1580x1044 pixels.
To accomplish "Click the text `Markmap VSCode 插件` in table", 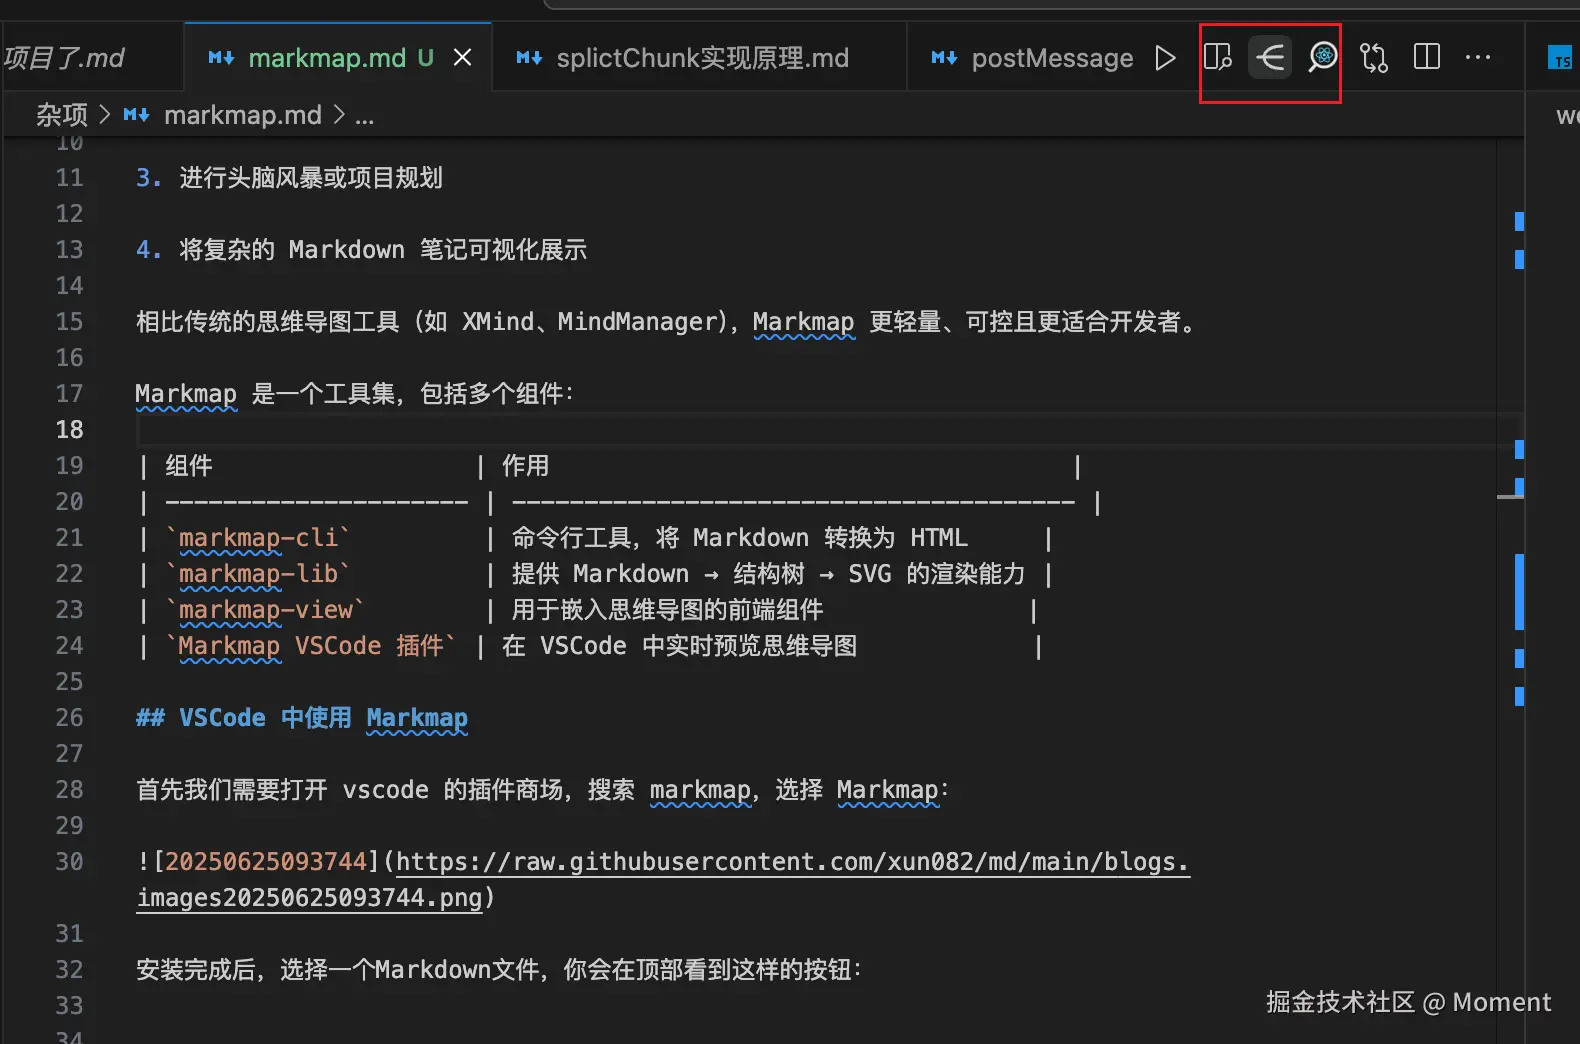I will [311, 646].
